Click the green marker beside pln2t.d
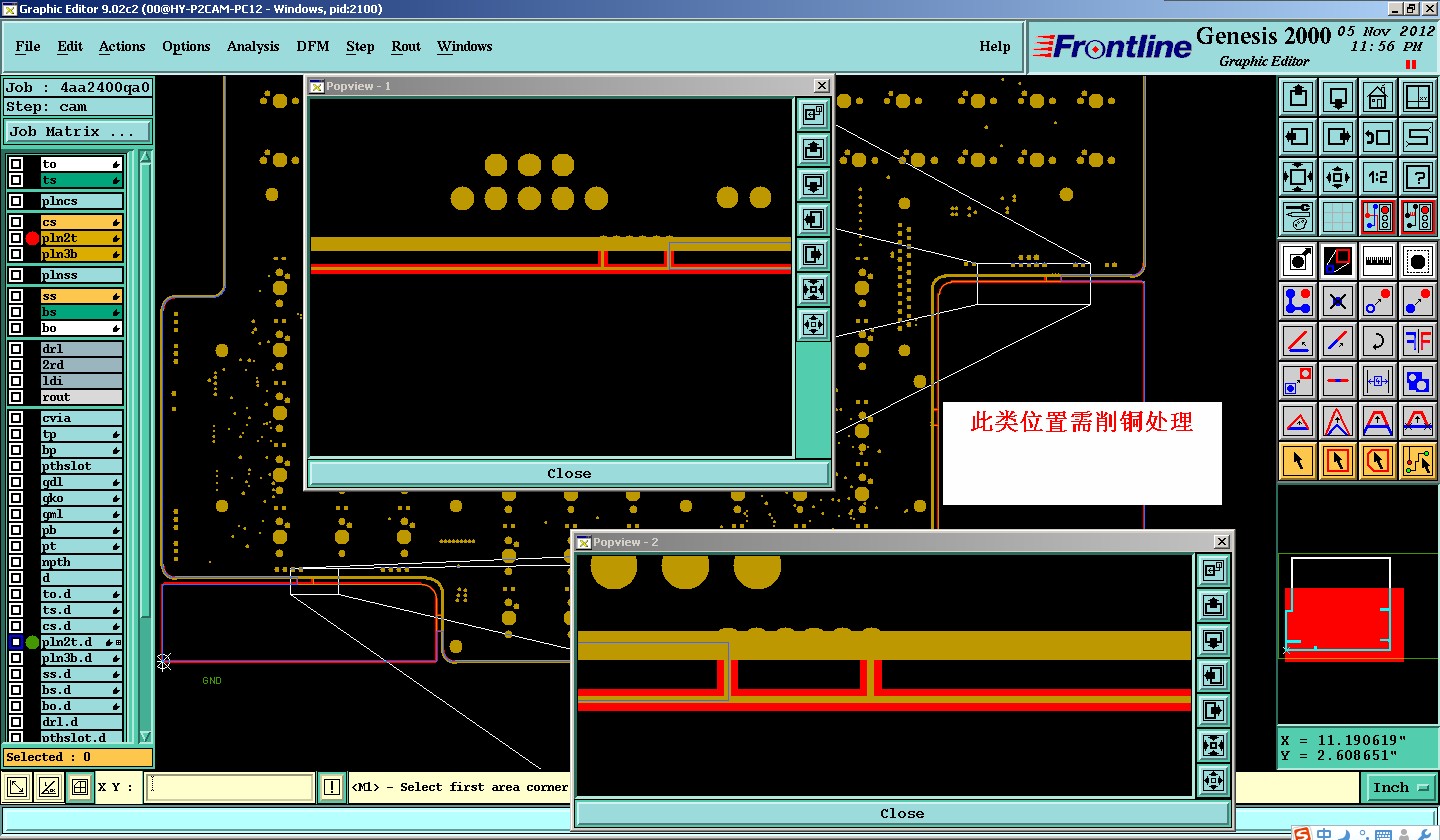Screen dimensions: 1440x840 tap(32, 642)
